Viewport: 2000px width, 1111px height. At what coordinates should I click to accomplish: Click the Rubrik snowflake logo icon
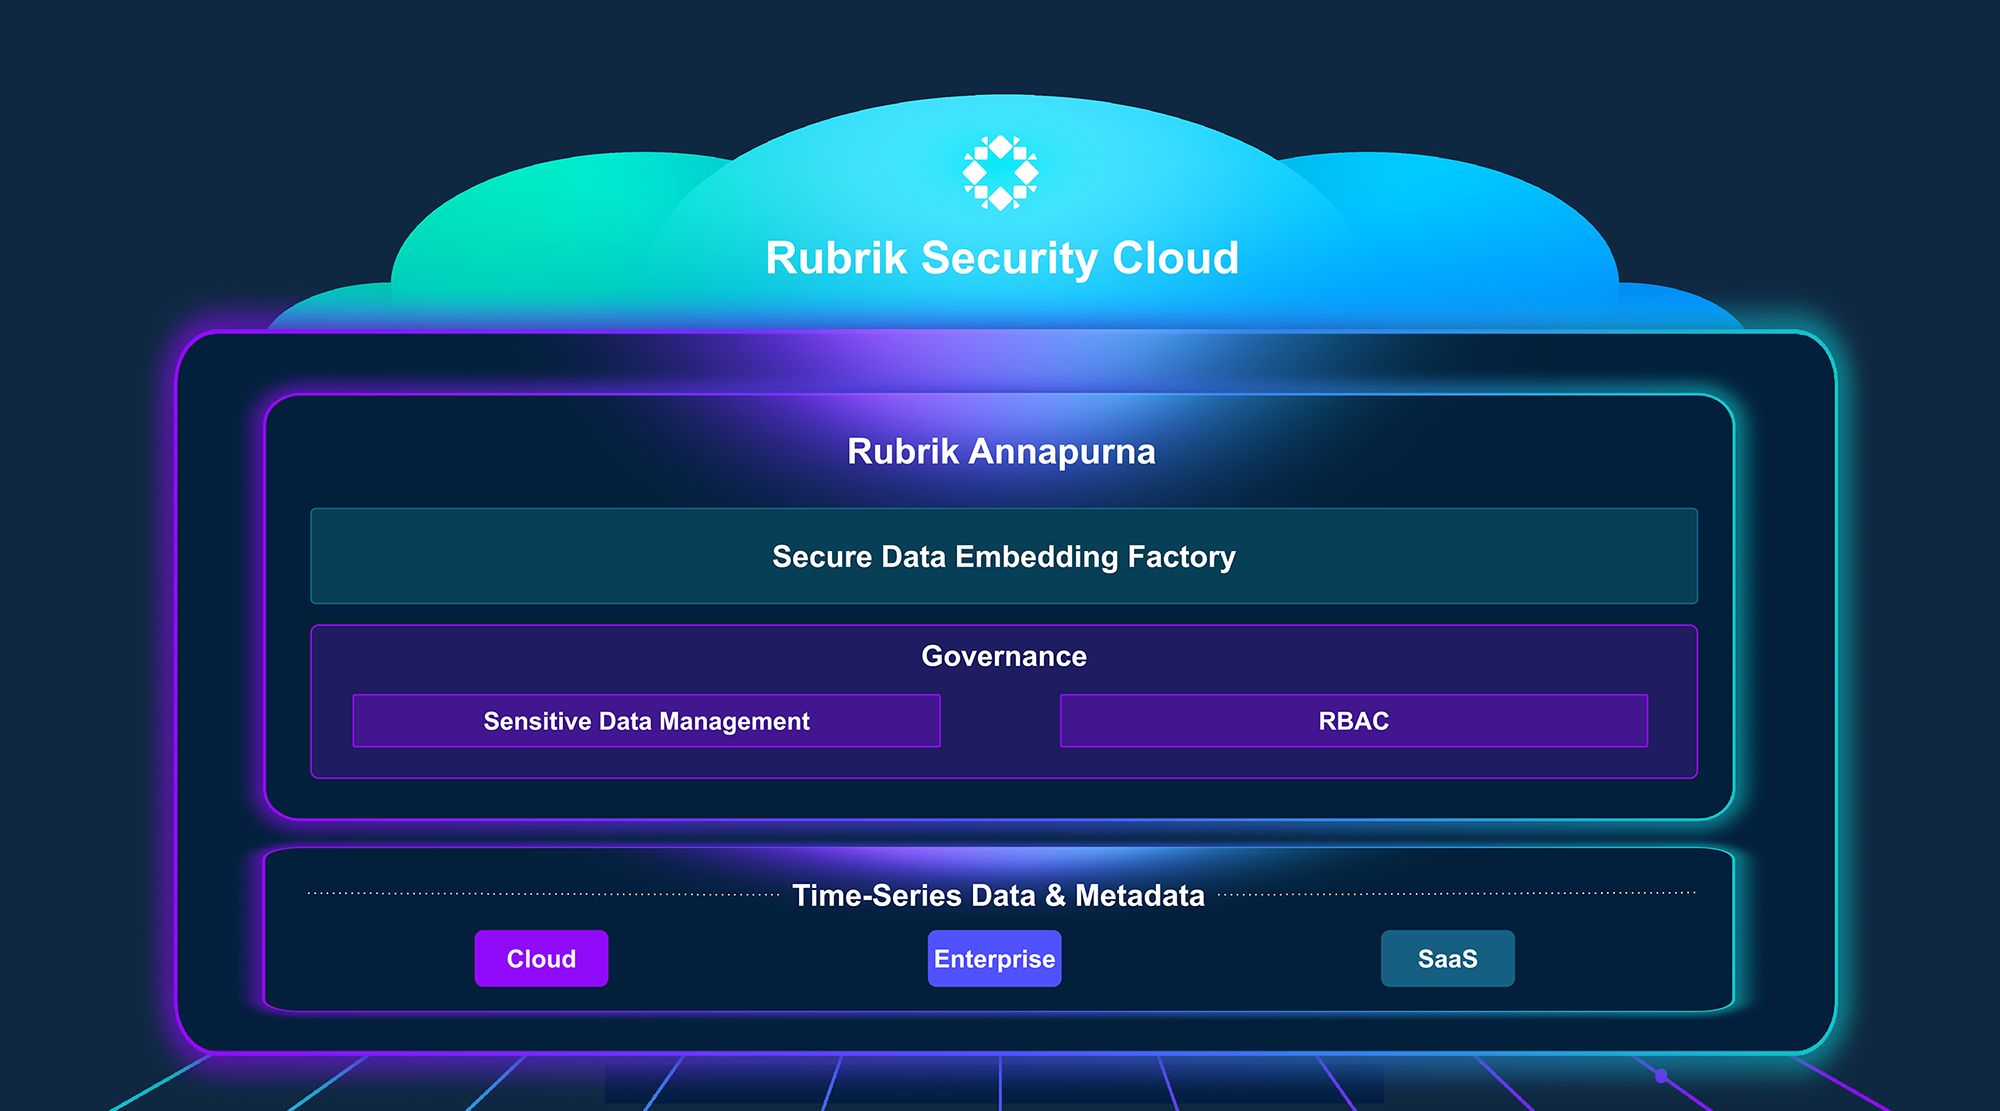coord(1000,173)
